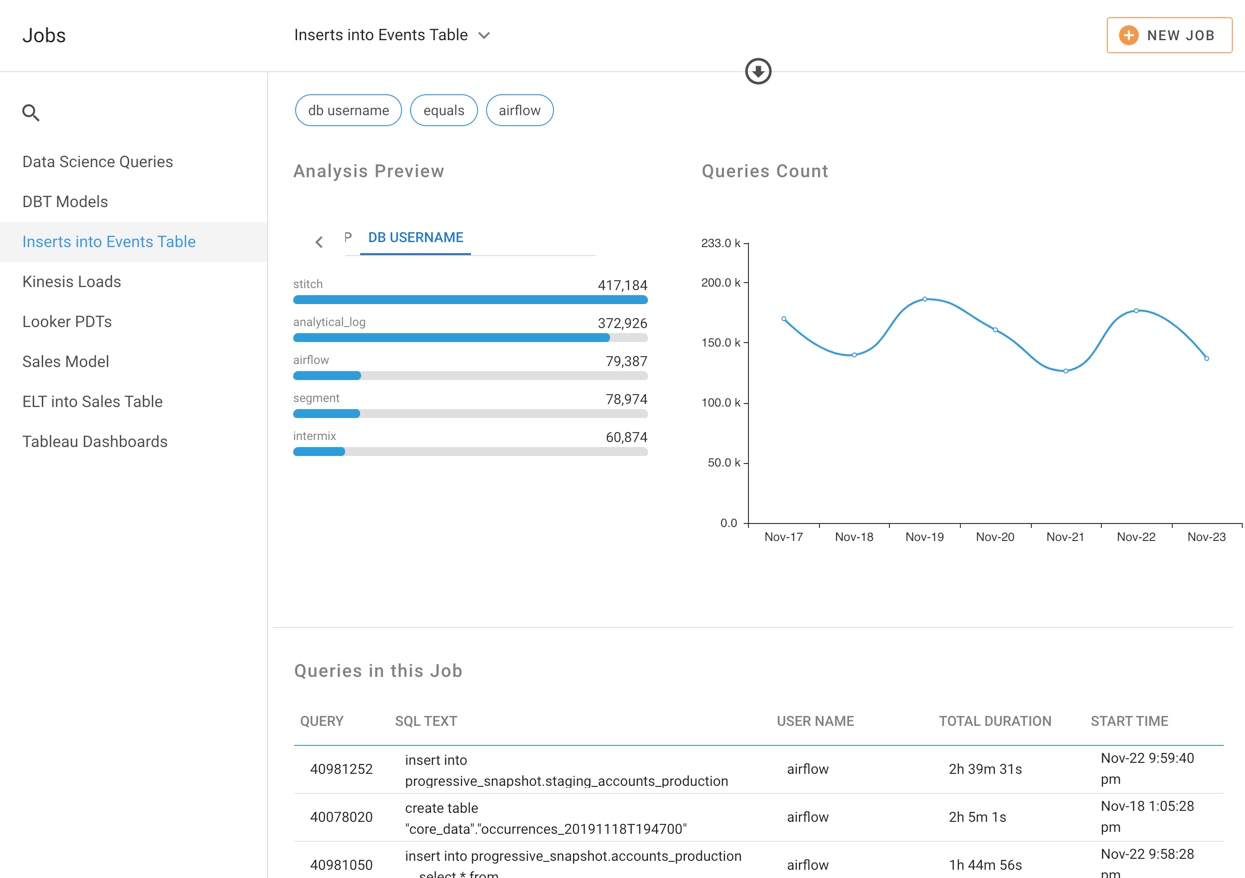The image size is (1245, 878).
Task: Click the orange plus icon on New Job
Action: coord(1128,35)
